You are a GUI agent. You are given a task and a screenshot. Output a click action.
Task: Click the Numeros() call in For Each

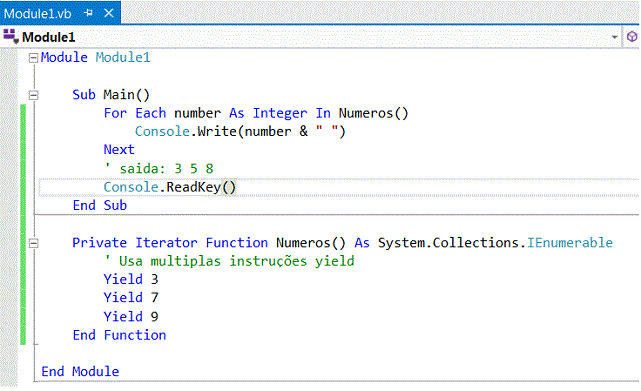click(373, 113)
